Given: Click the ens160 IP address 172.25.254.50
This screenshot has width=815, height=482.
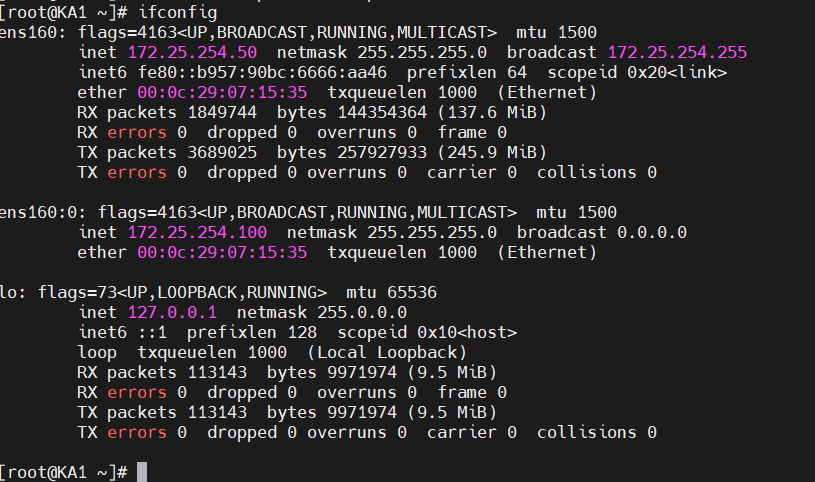Looking at the screenshot, I should point(192,52).
